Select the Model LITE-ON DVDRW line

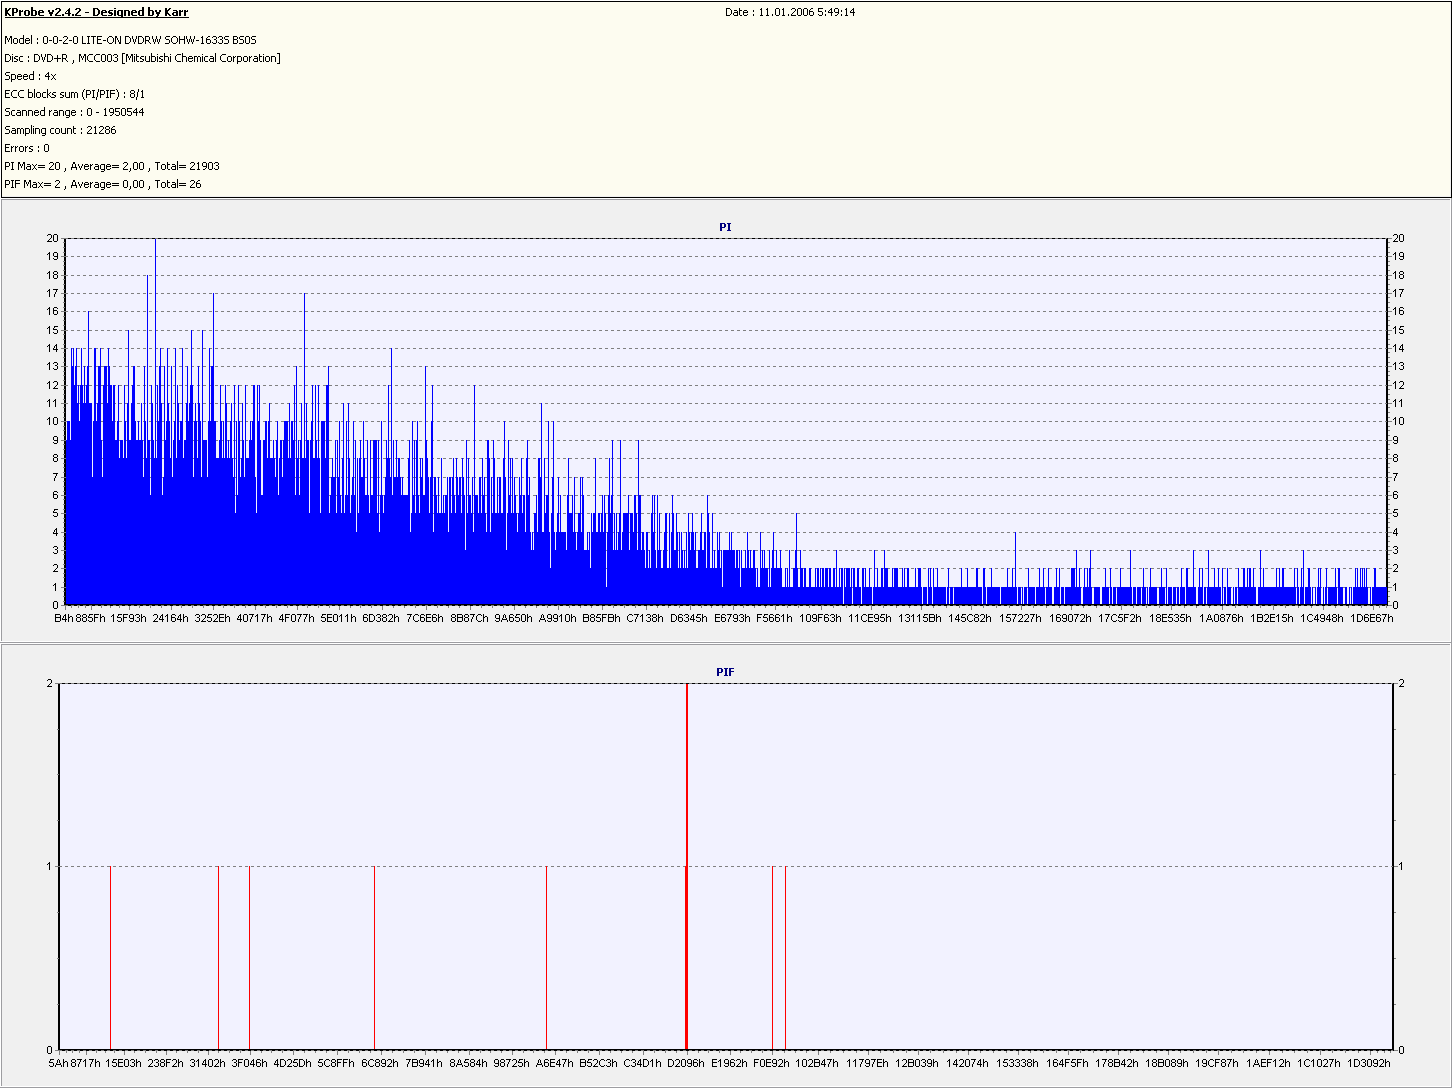[x=130, y=40]
